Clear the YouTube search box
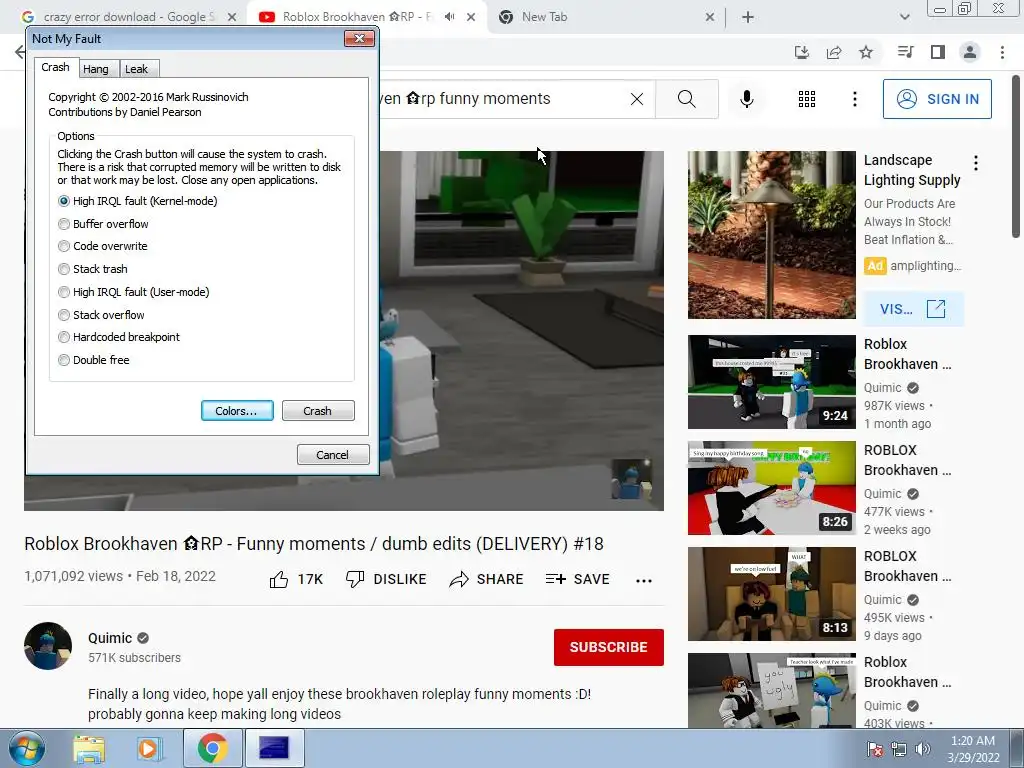Image resolution: width=1024 pixels, height=768 pixels. coord(637,99)
